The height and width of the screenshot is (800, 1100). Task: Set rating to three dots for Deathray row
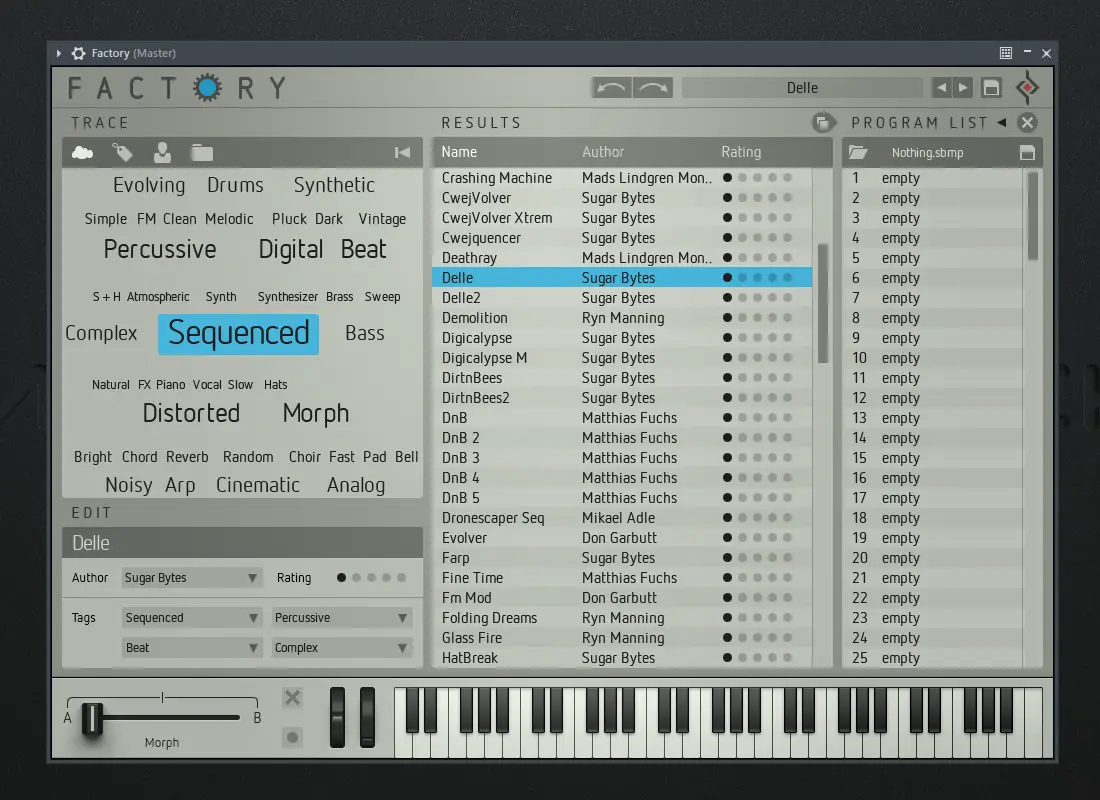click(x=758, y=258)
